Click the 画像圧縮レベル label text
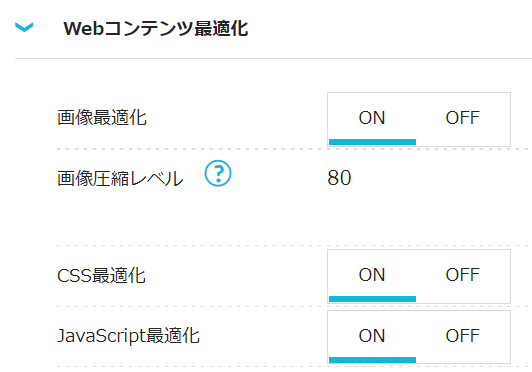This screenshot has height=372, width=532. (x=120, y=178)
